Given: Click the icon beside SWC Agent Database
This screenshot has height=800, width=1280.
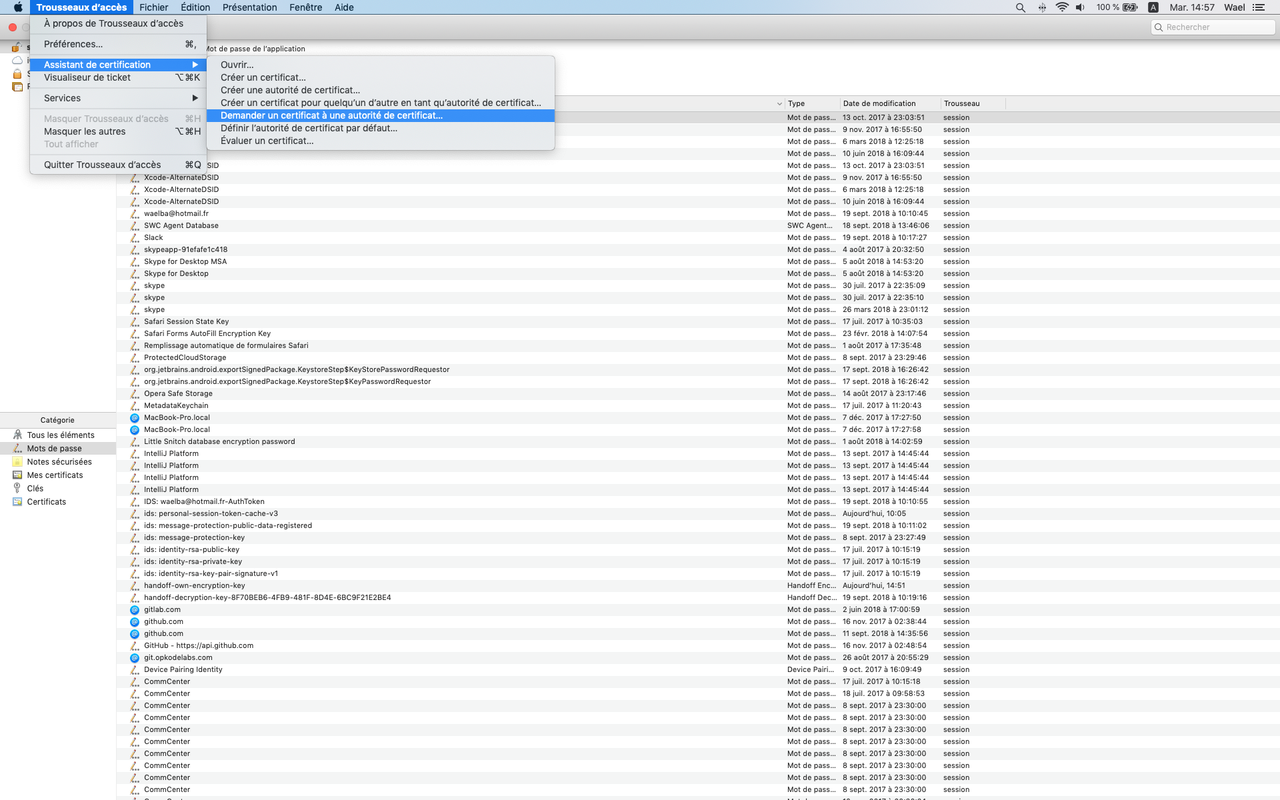Looking at the screenshot, I should pos(135,225).
